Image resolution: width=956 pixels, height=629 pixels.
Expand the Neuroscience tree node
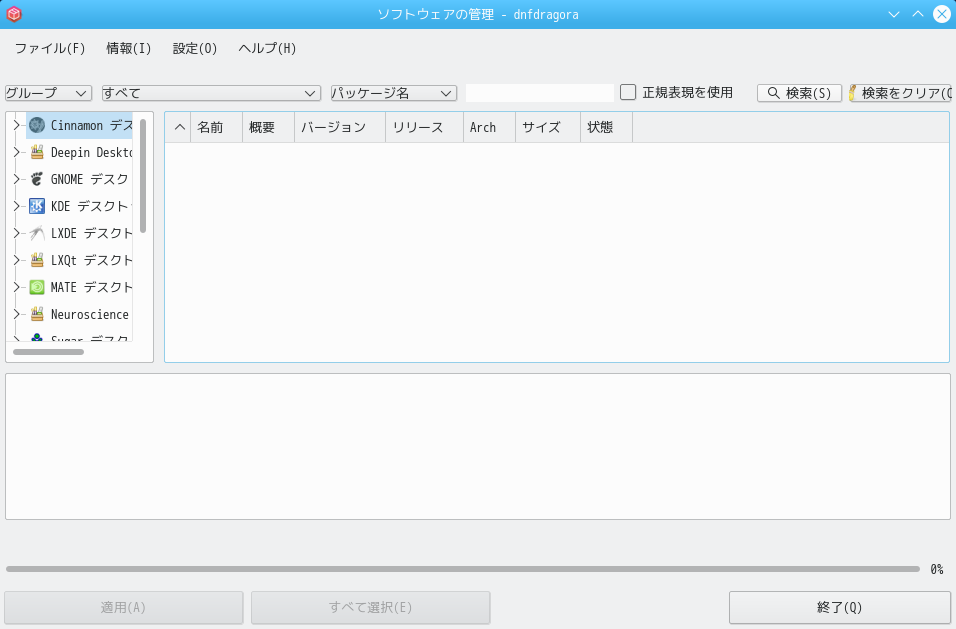coord(17,314)
